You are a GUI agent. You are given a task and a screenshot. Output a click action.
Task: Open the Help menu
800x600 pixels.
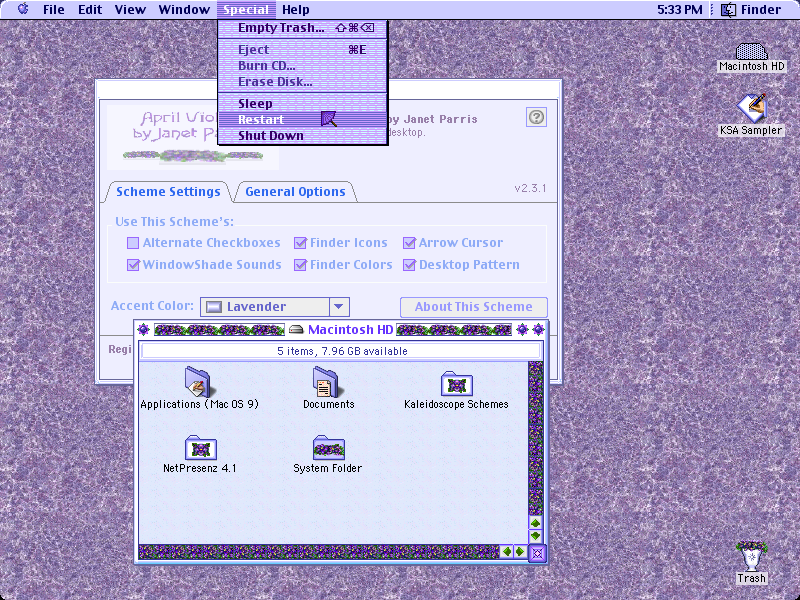[x=296, y=9]
